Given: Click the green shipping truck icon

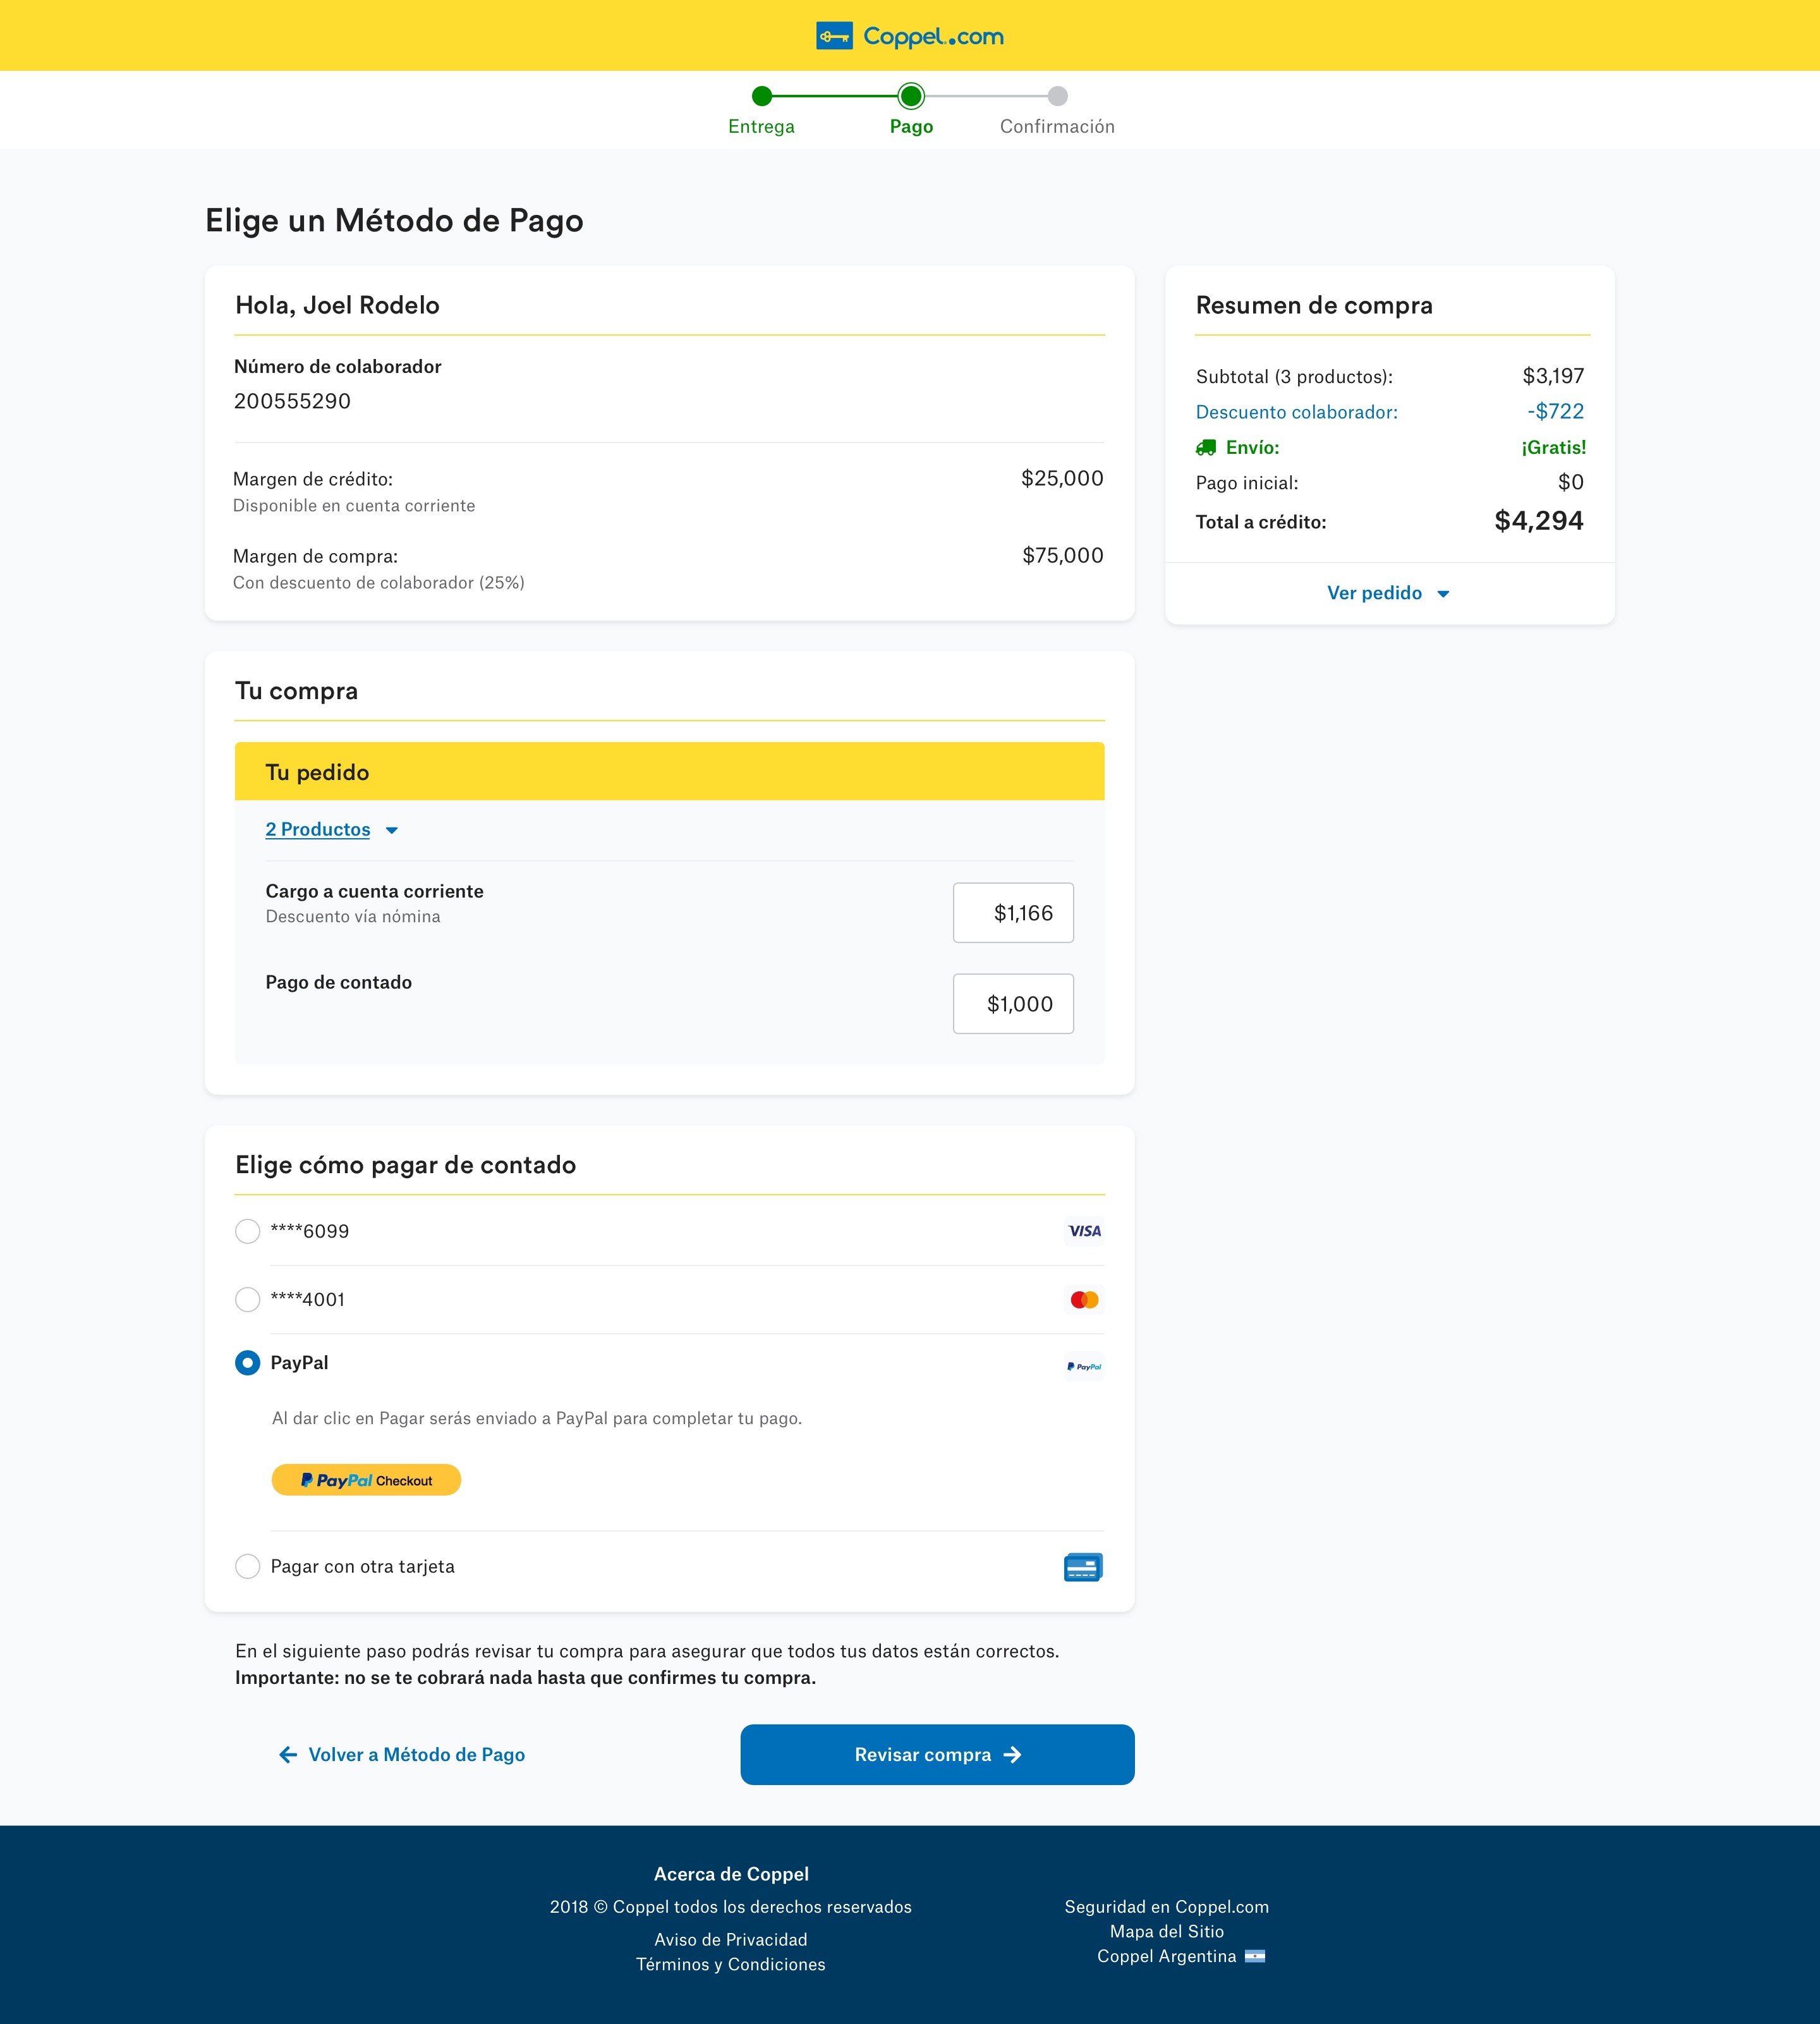Looking at the screenshot, I should (1206, 448).
